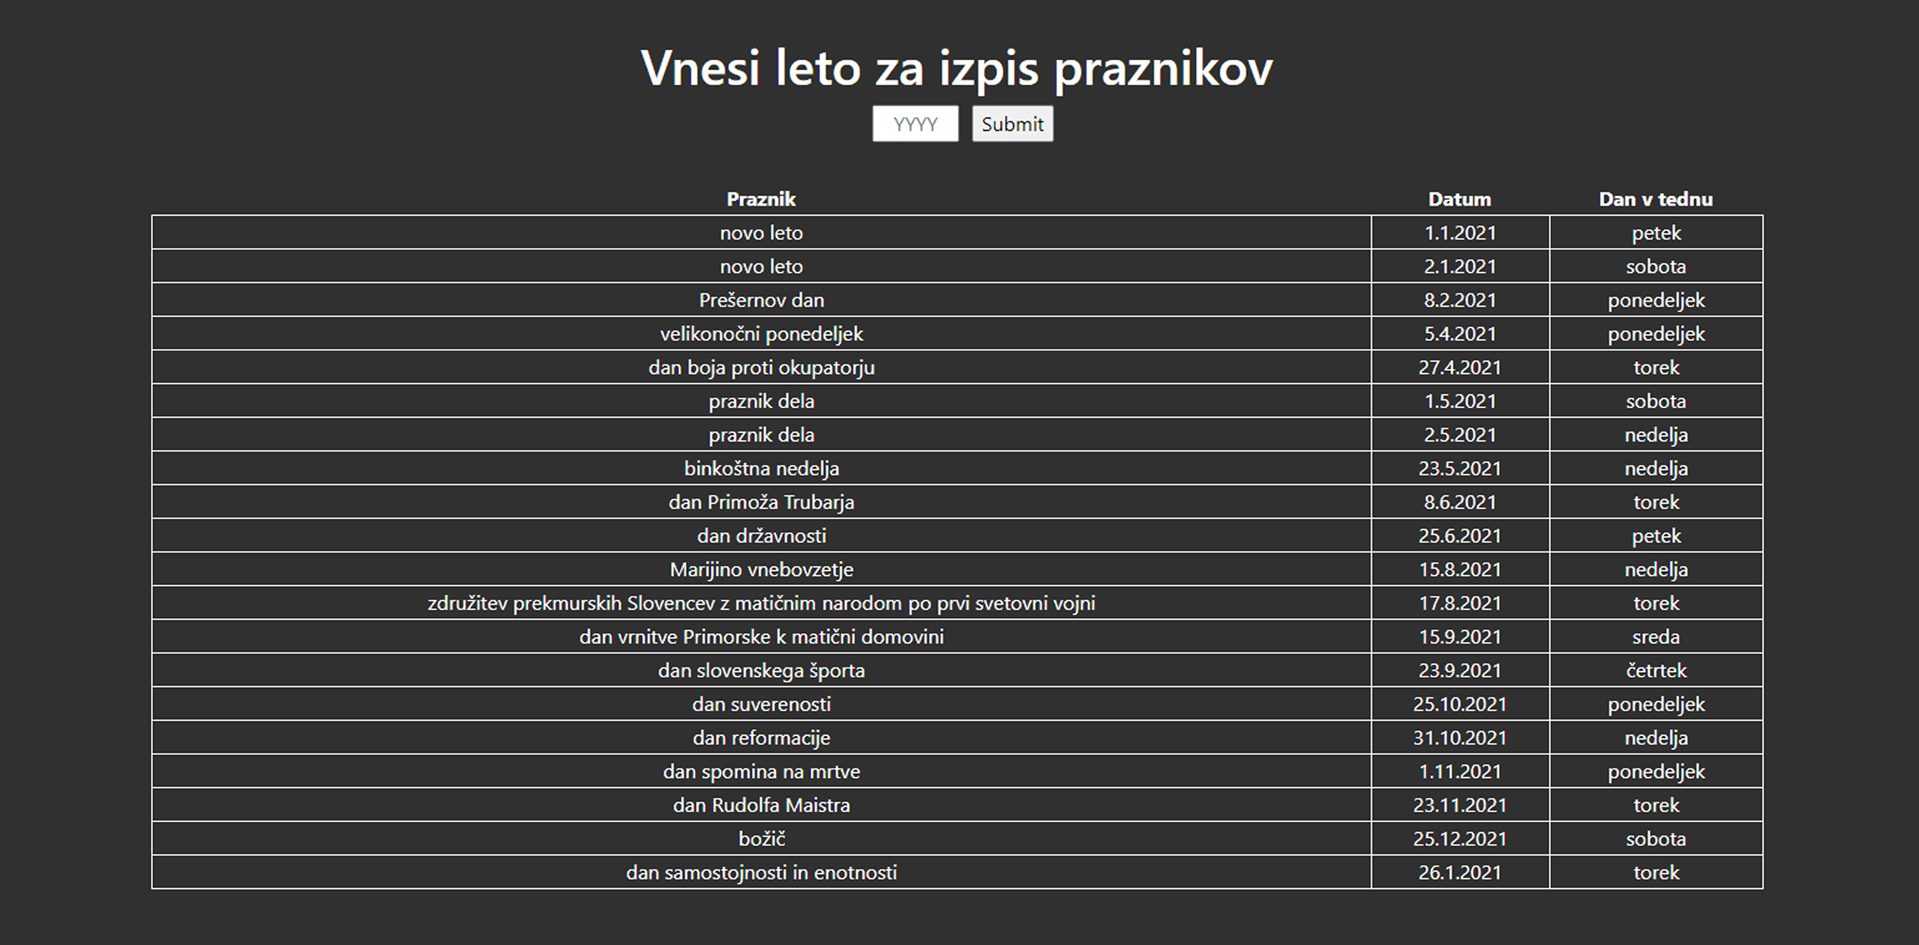Select the dan slovenskega športa cell
Screen dimensions: 1919x945
pyautogui.click(x=761, y=670)
